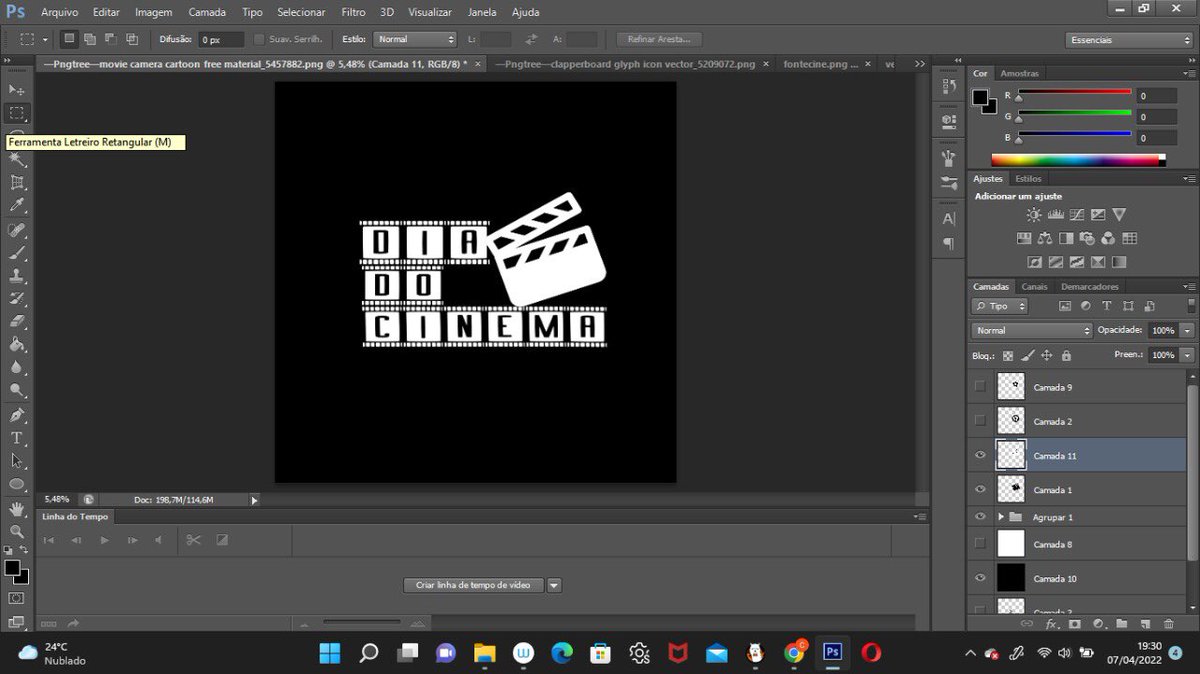Show the Camada 9 layer

[978, 387]
